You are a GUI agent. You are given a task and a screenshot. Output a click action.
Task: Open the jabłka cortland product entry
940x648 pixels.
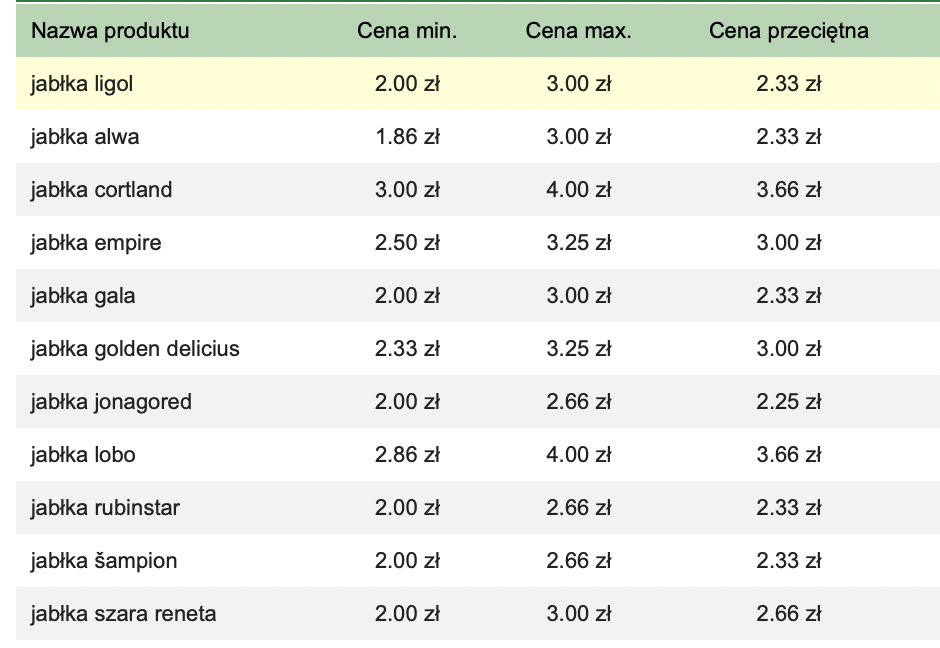(x=101, y=190)
